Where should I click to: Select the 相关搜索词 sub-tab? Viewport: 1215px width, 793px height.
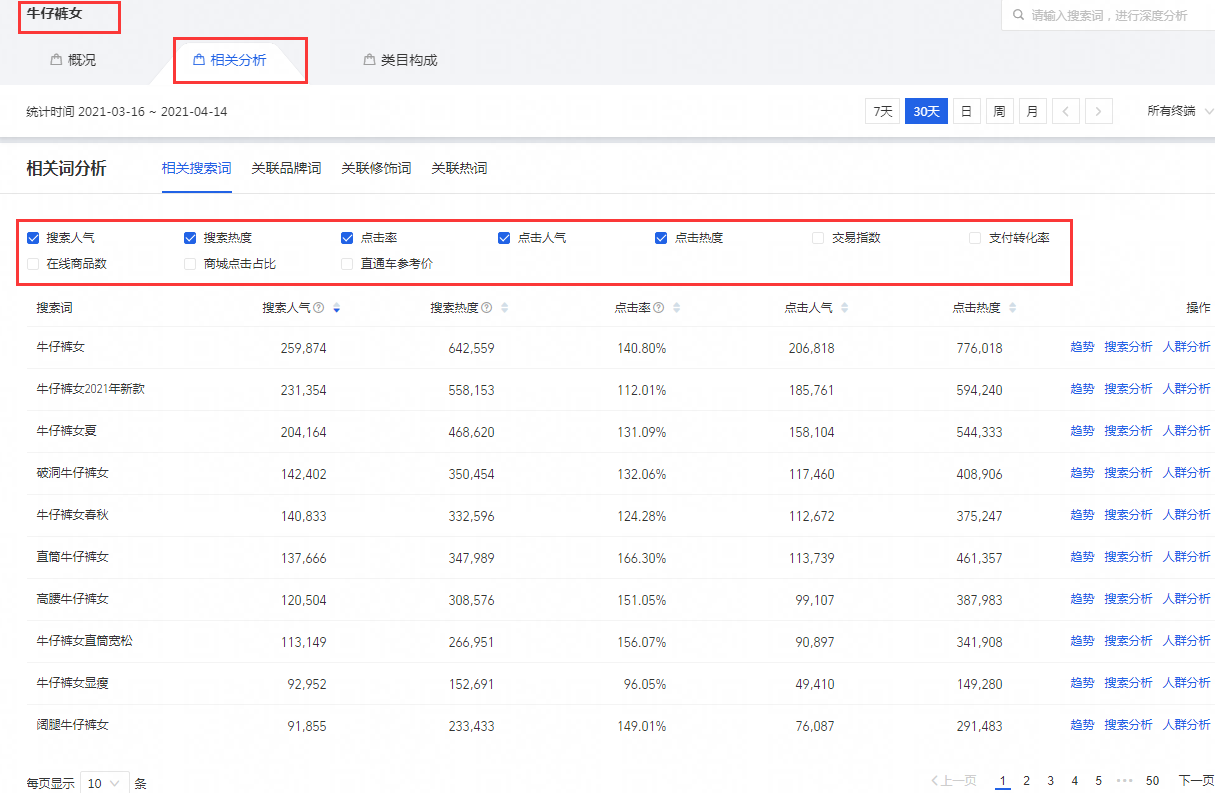tap(197, 168)
